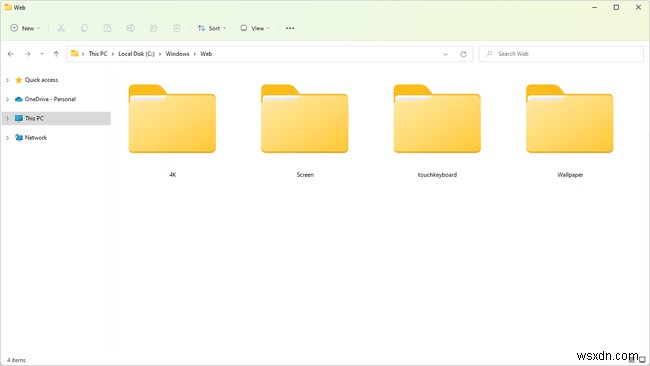
Task: Expand the Network tree node
Action: [7, 138]
